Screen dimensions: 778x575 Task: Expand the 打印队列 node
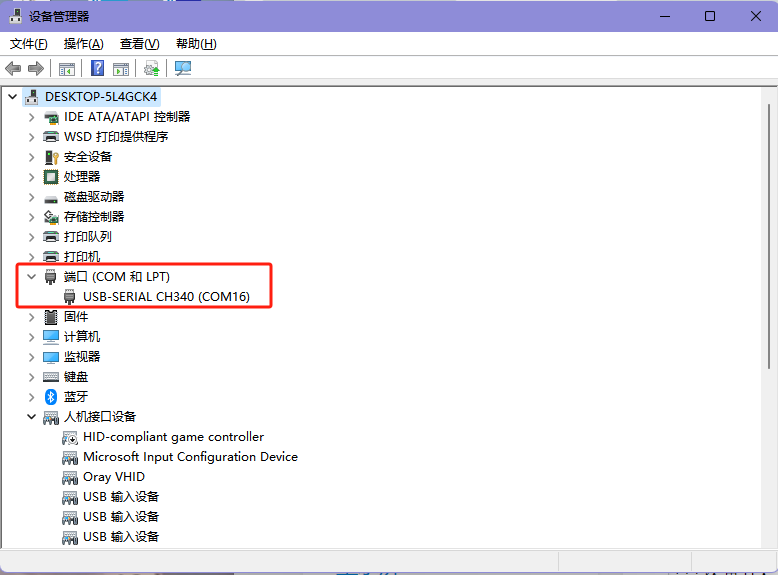click(32, 237)
